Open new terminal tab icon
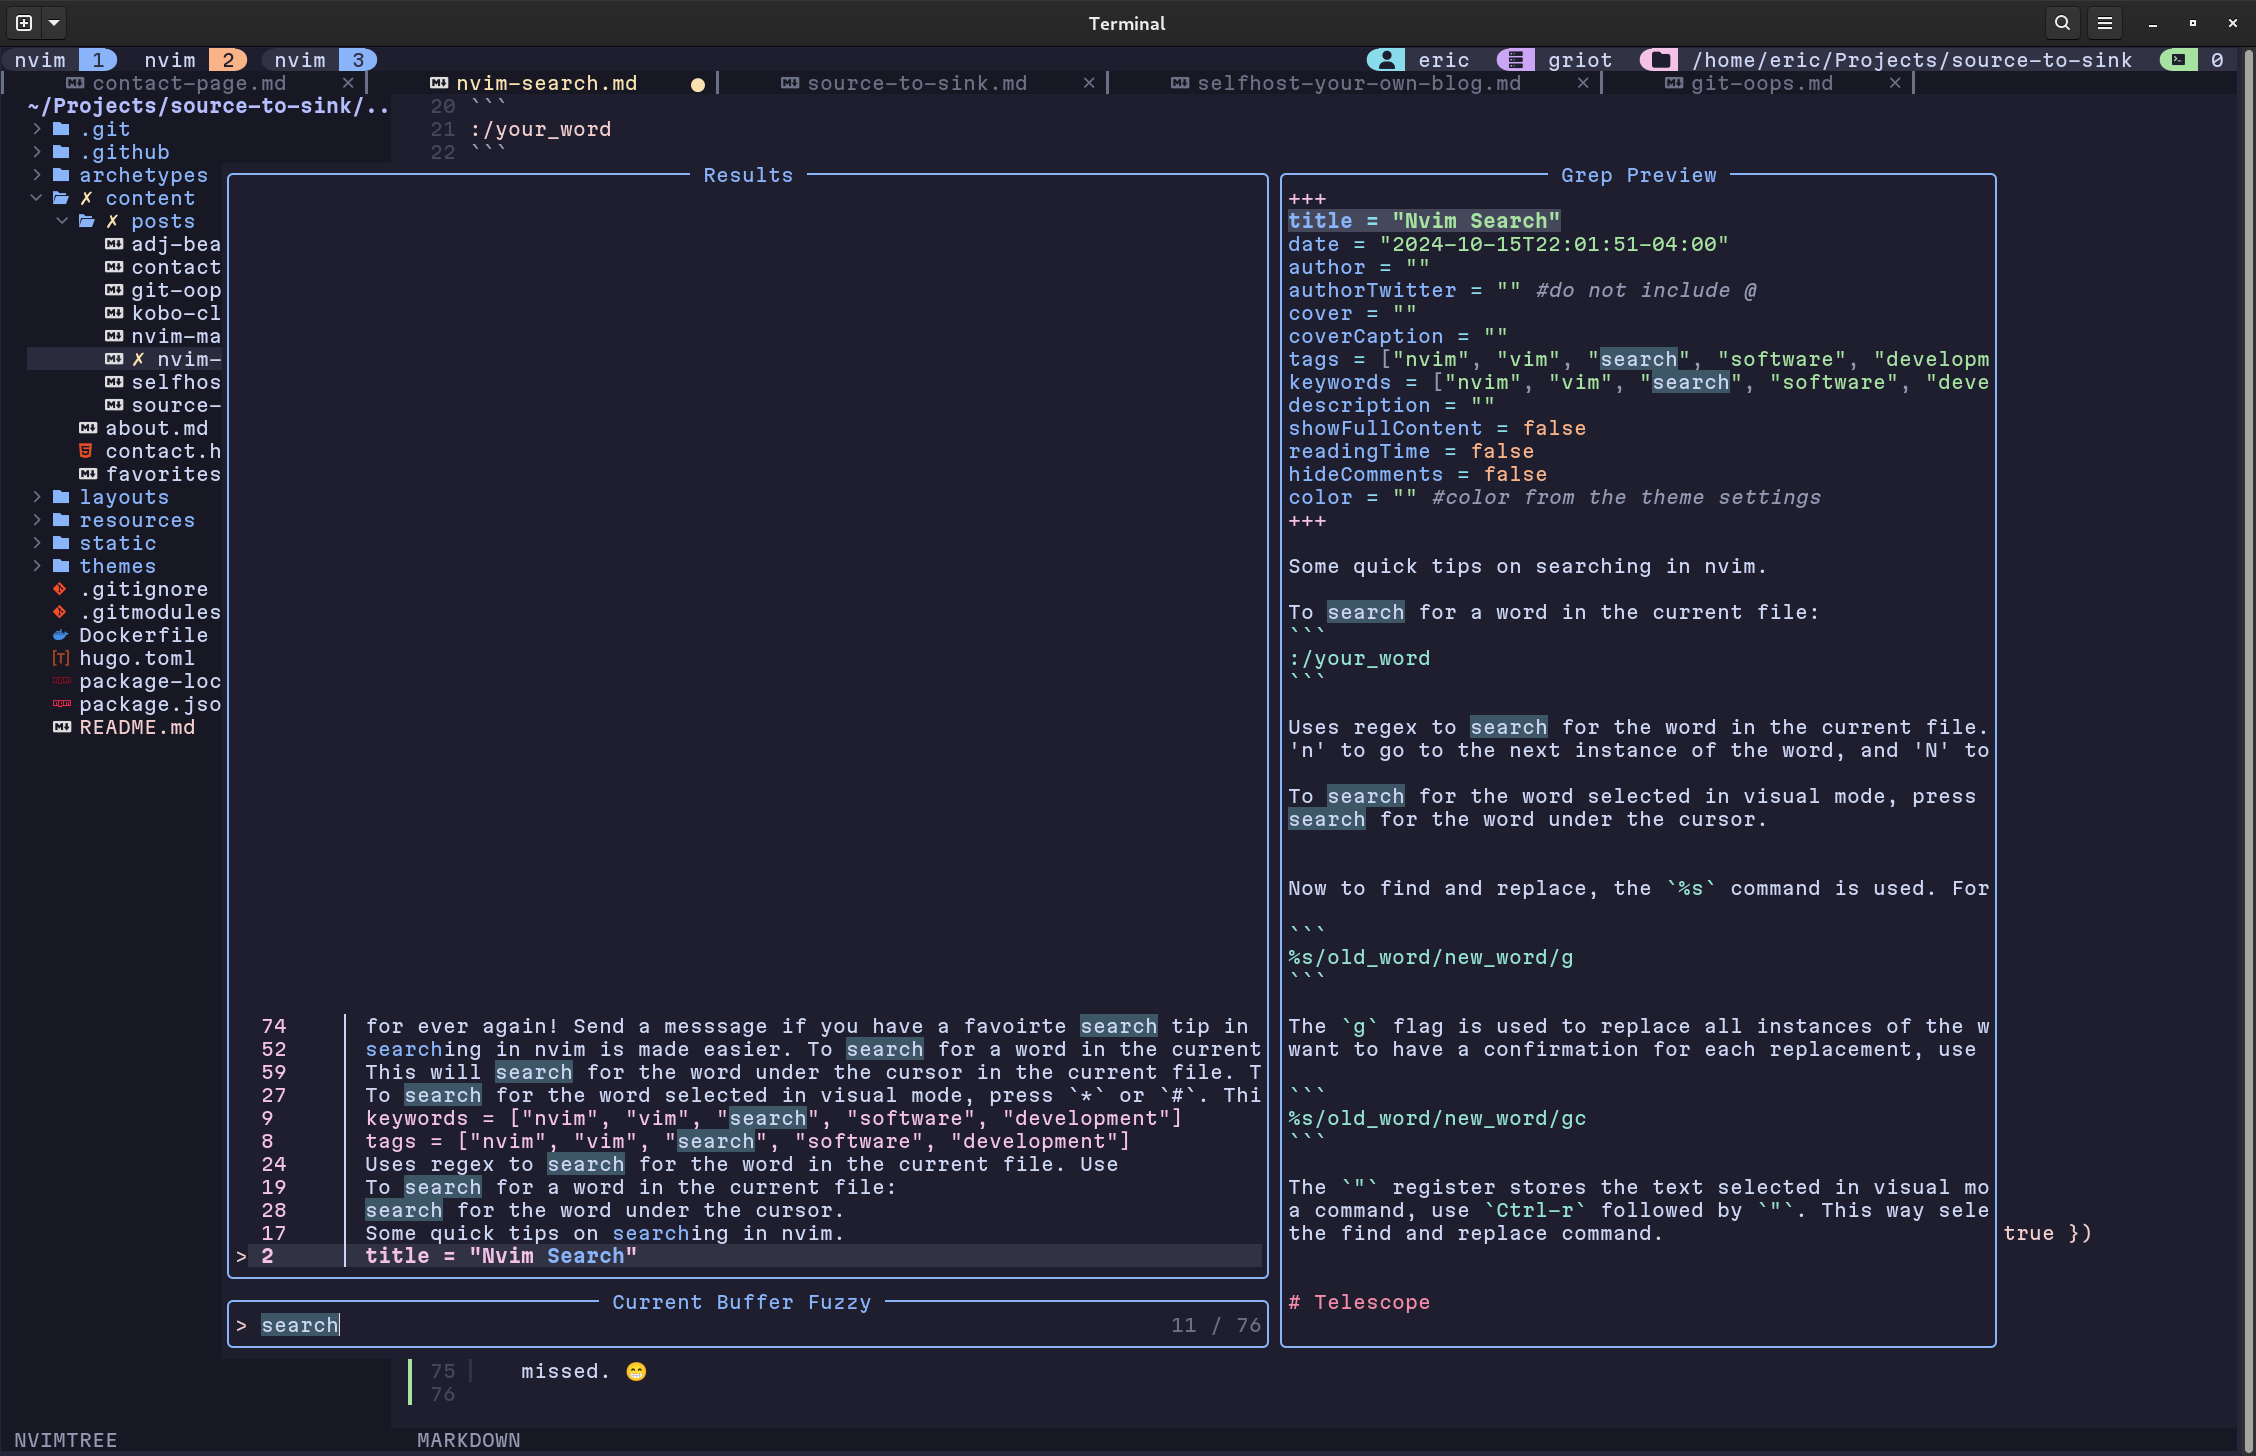This screenshot has height=1456, width=2256. point(24,22)
